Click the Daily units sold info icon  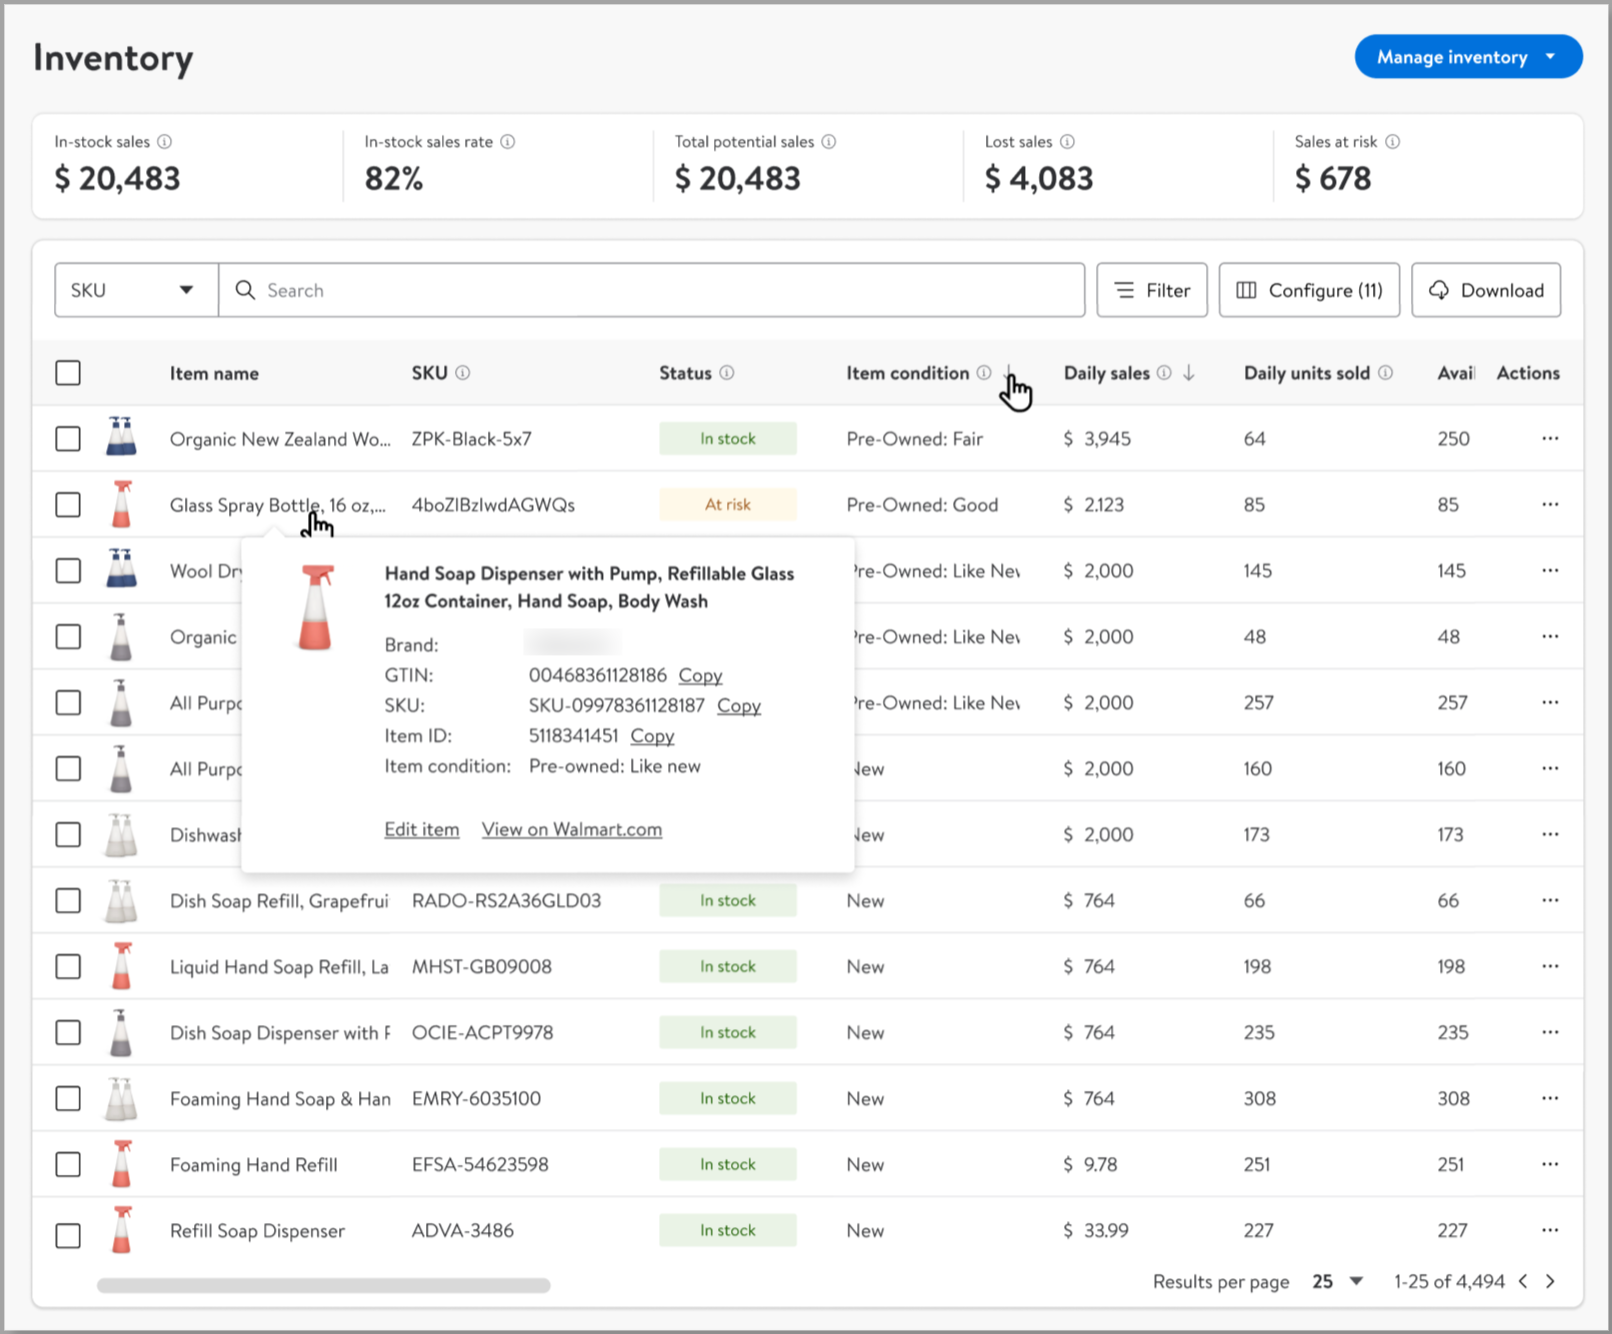[x=1385, y=373]
